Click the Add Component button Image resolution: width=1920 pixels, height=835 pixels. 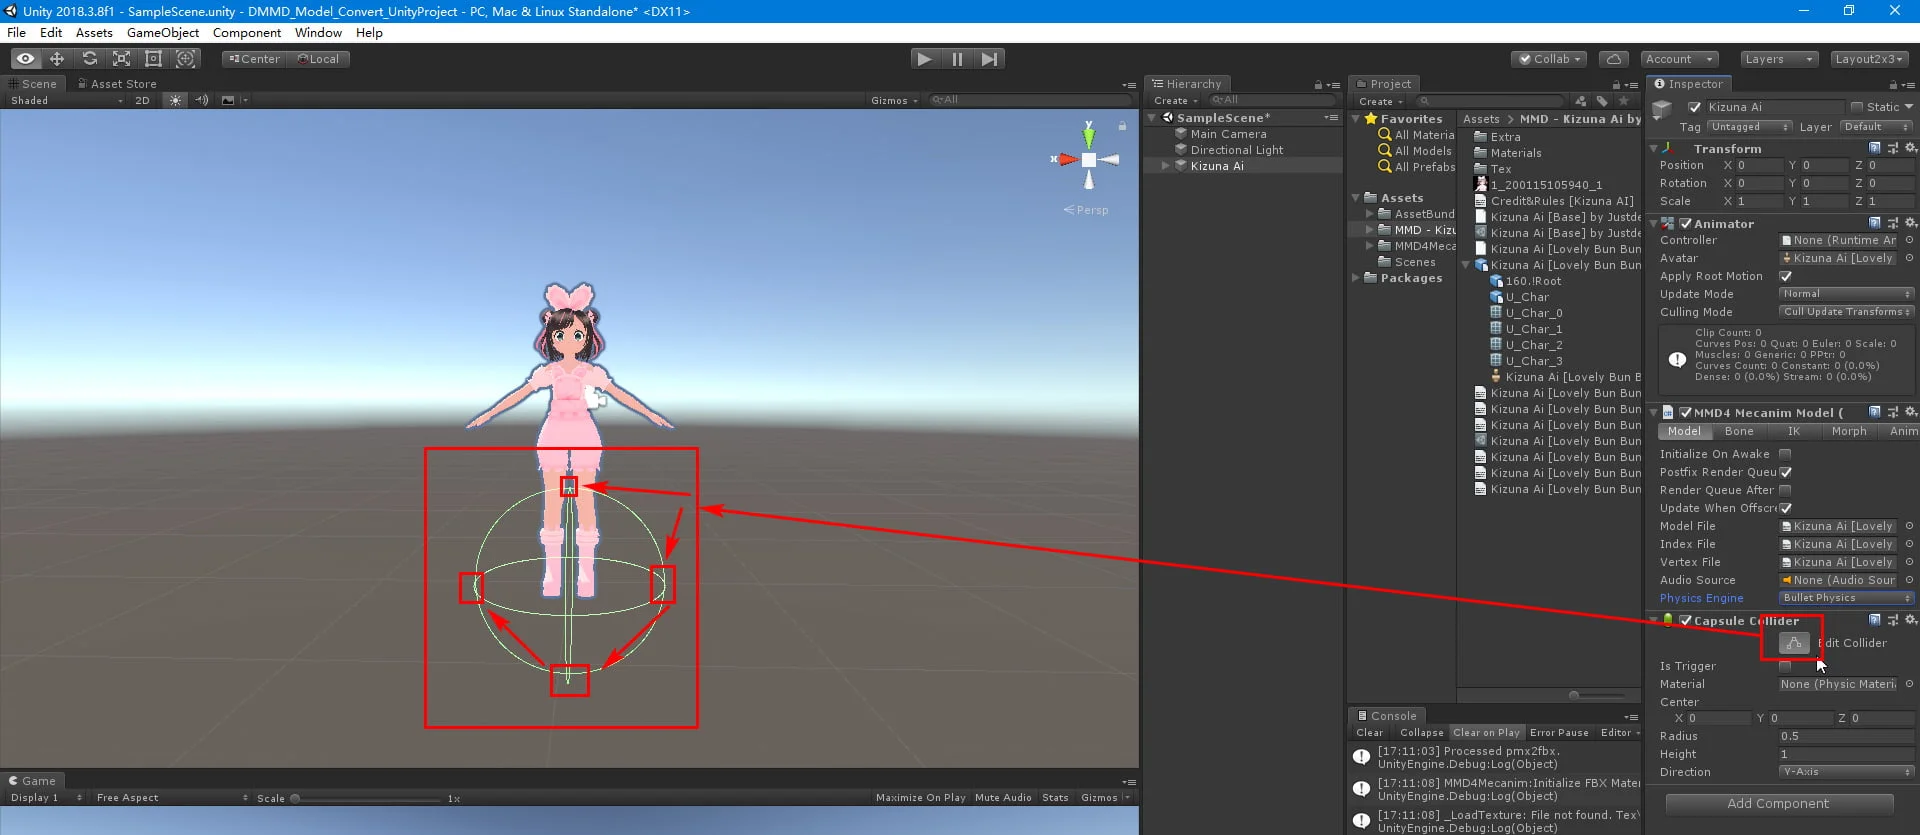click(x=1778, y=804)
